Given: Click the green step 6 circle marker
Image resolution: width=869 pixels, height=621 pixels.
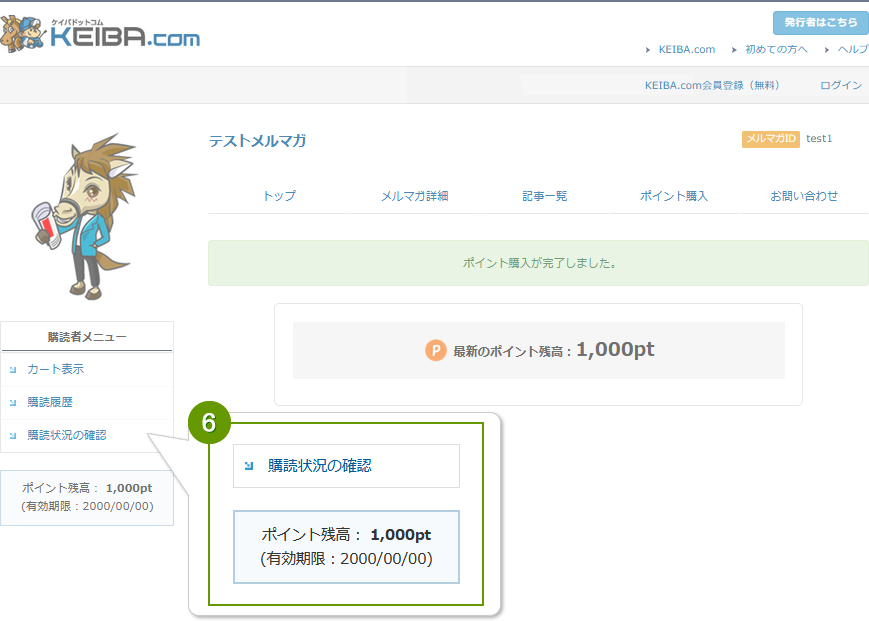Looking at the screenshot, I should pos(209,423).
